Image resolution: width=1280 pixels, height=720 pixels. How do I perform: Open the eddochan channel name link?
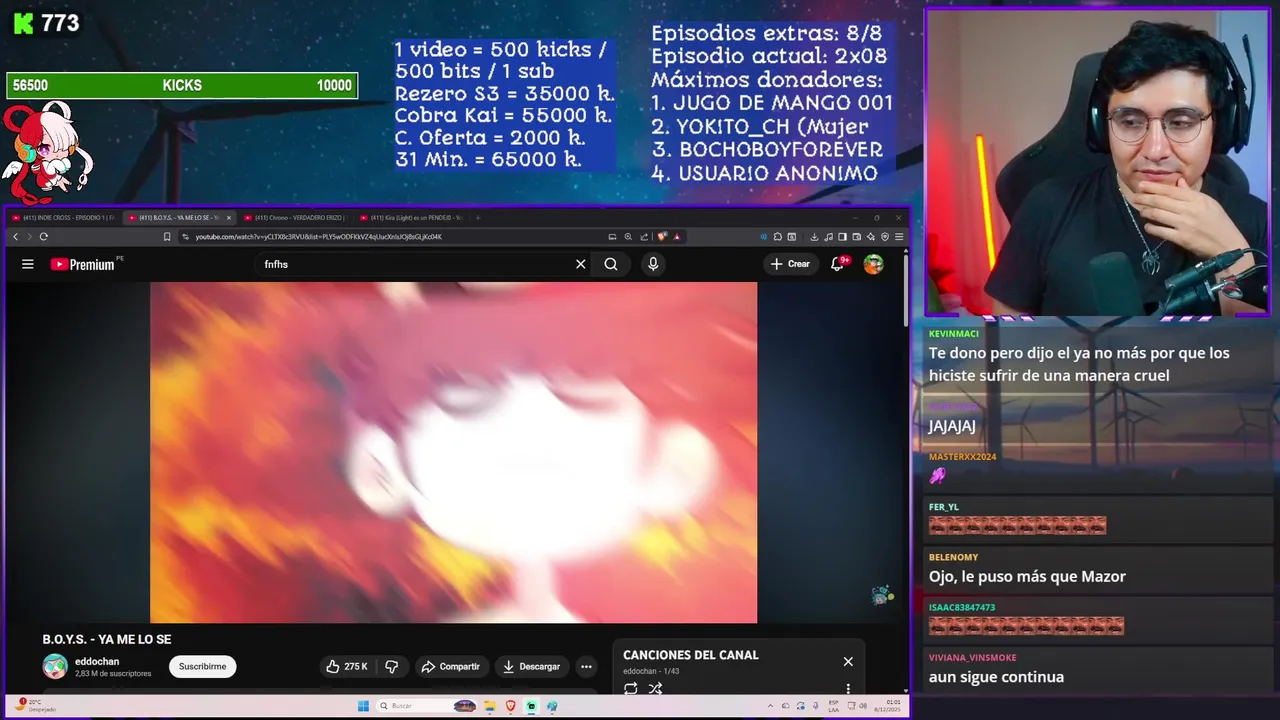tap(97, 661)
